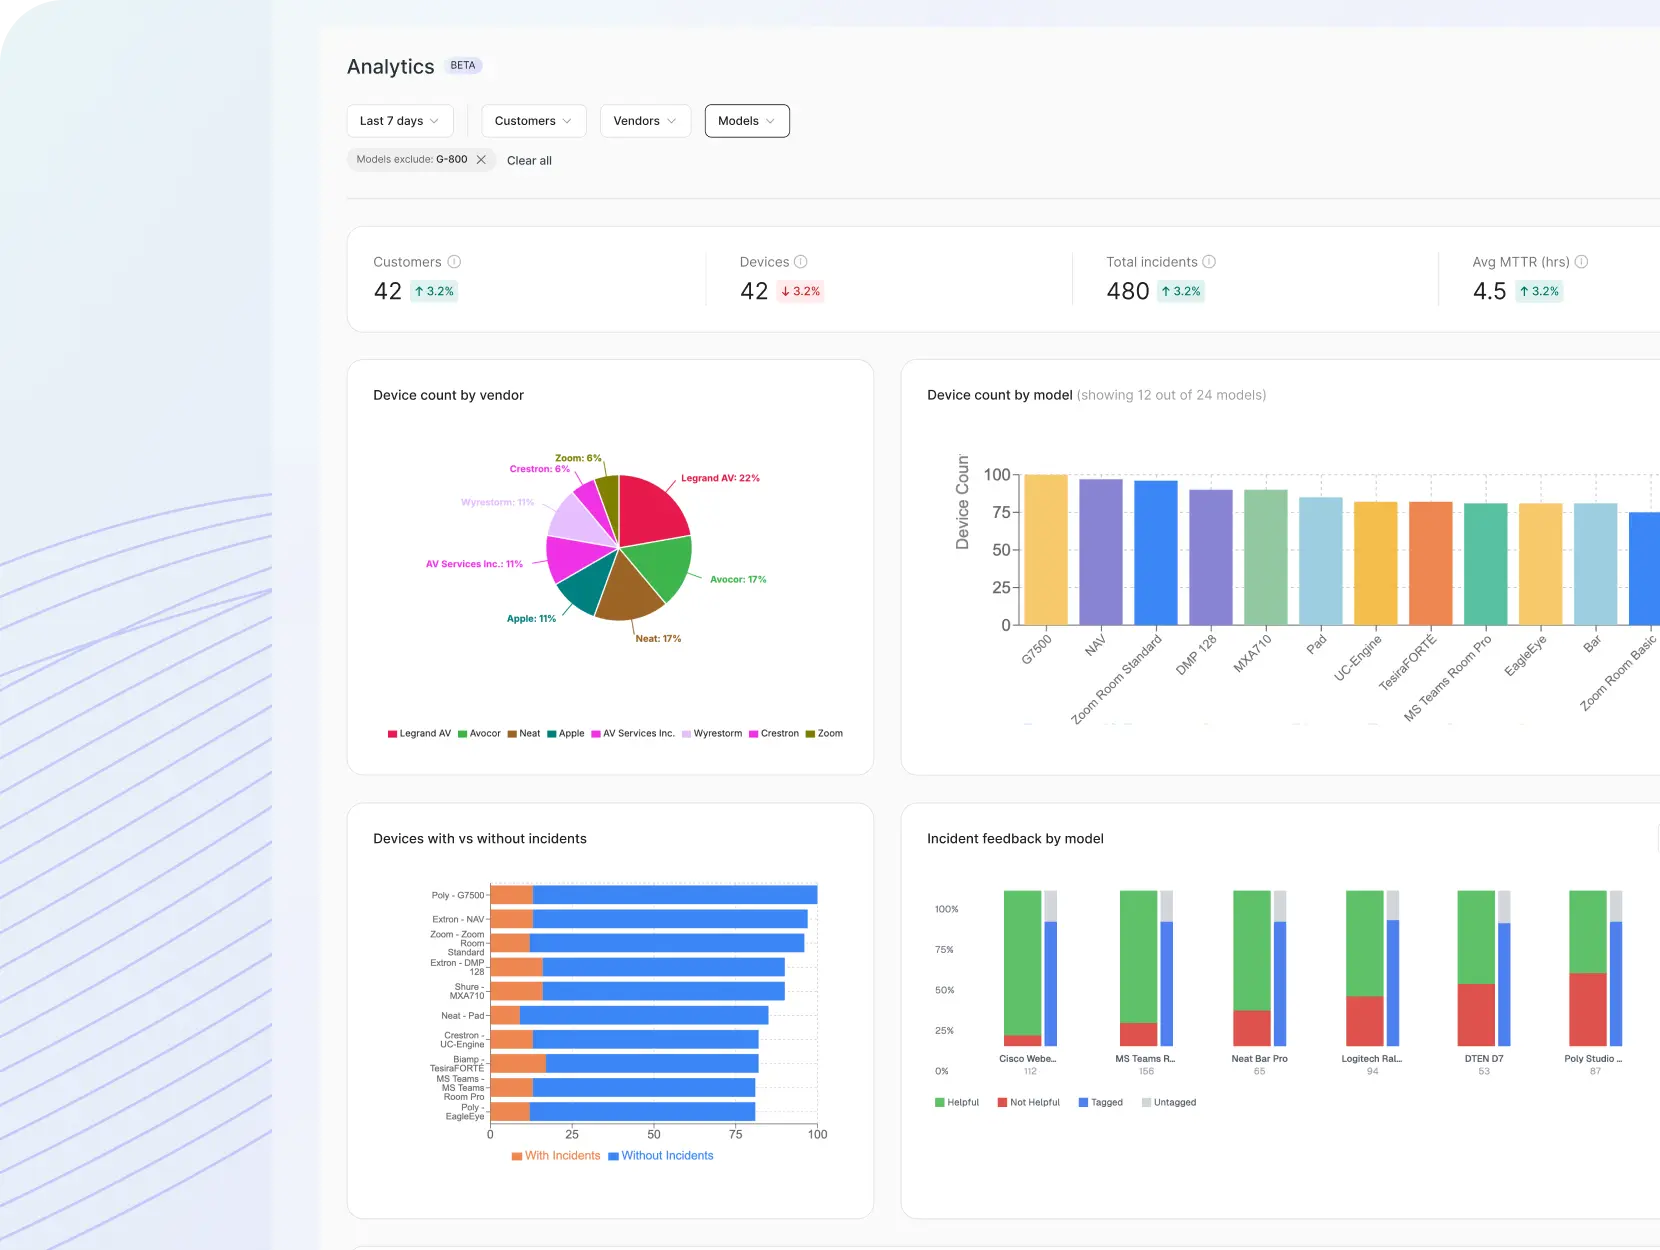Click the Zoom Room Standard bar
The width and height of the screenshot is (1660, 1250).
pos(1156,553)
